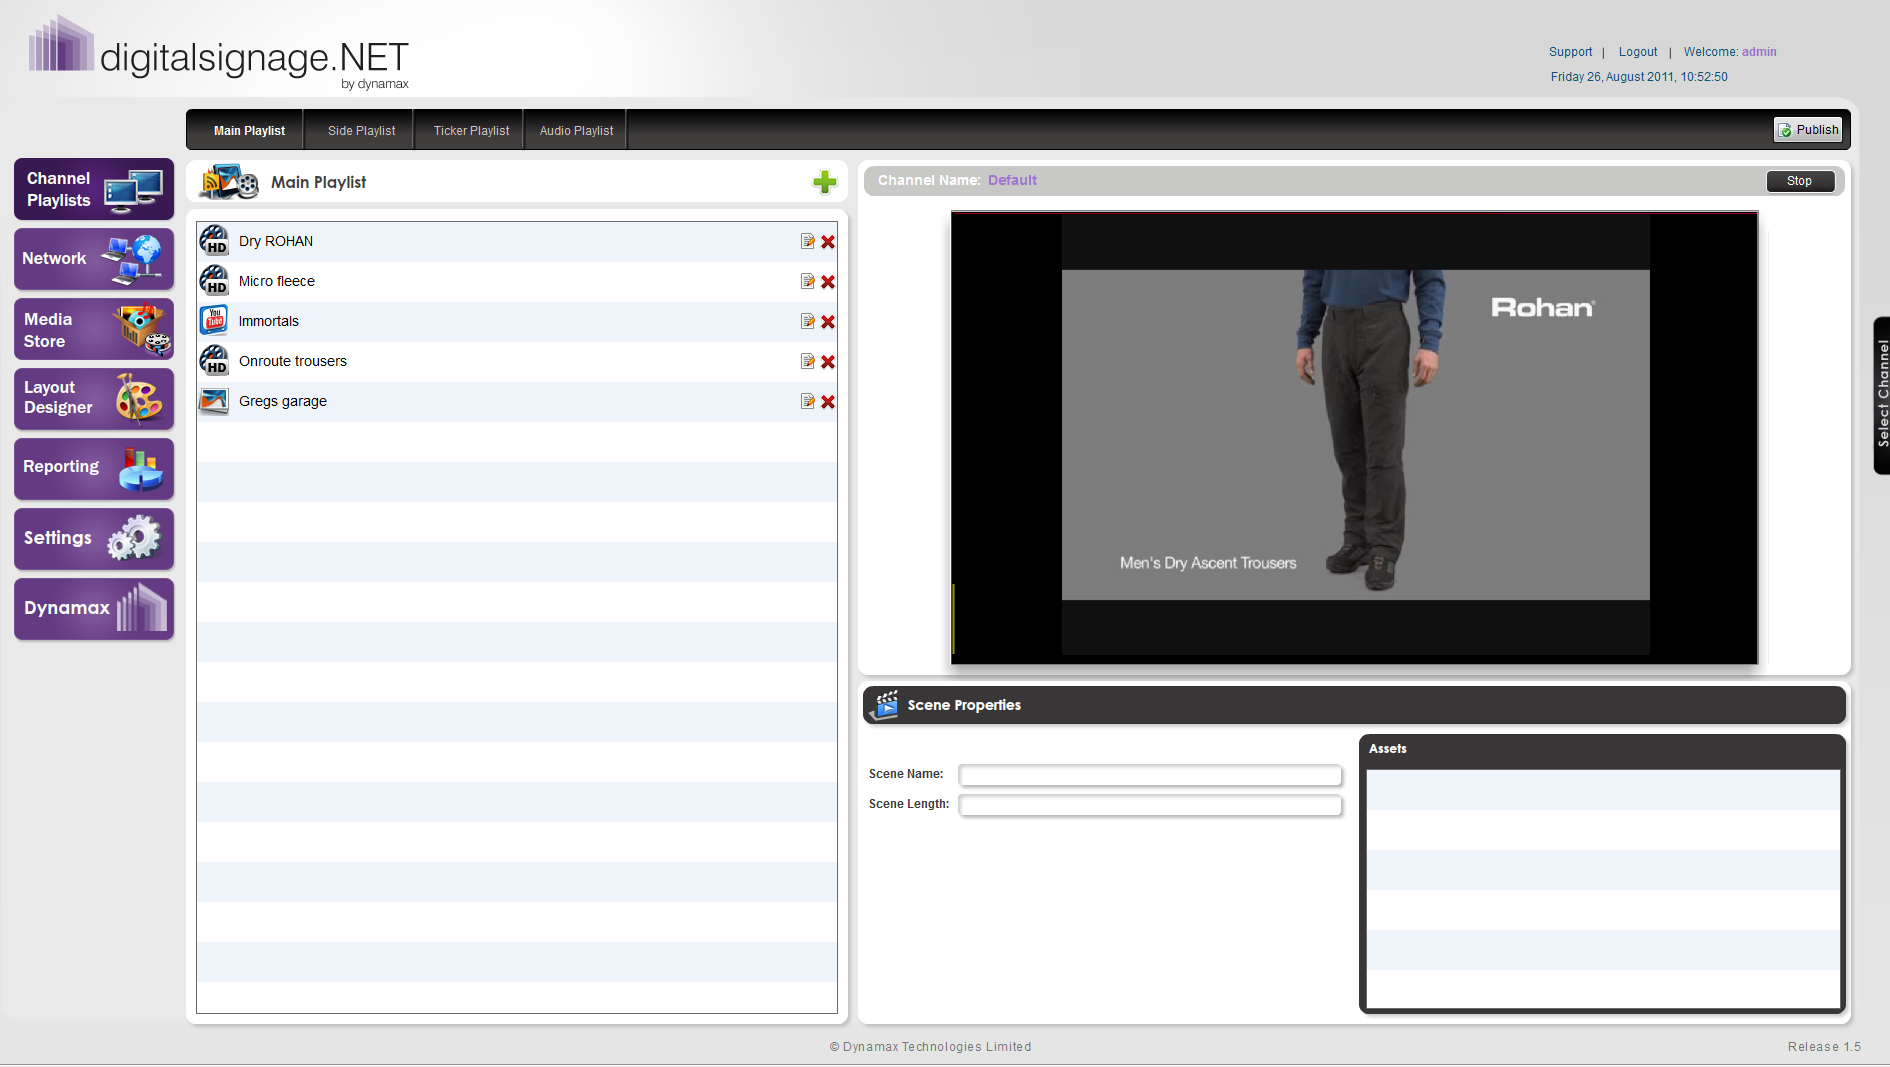Click the admin username link
Image resolution: width=1890 pixels, height=1067 pixels.
[1759, 52]
